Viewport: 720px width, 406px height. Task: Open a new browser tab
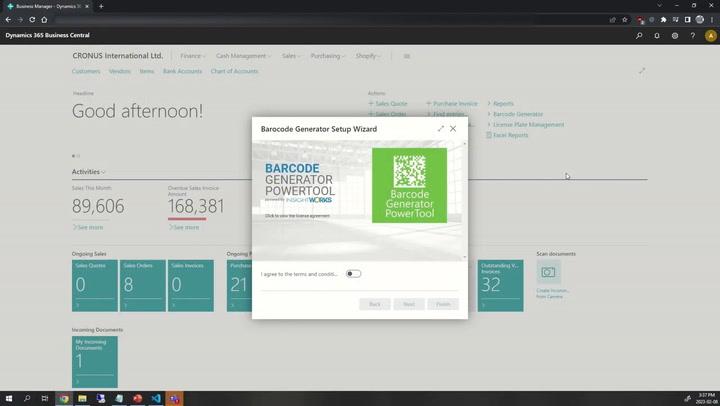tap(101, 6)
